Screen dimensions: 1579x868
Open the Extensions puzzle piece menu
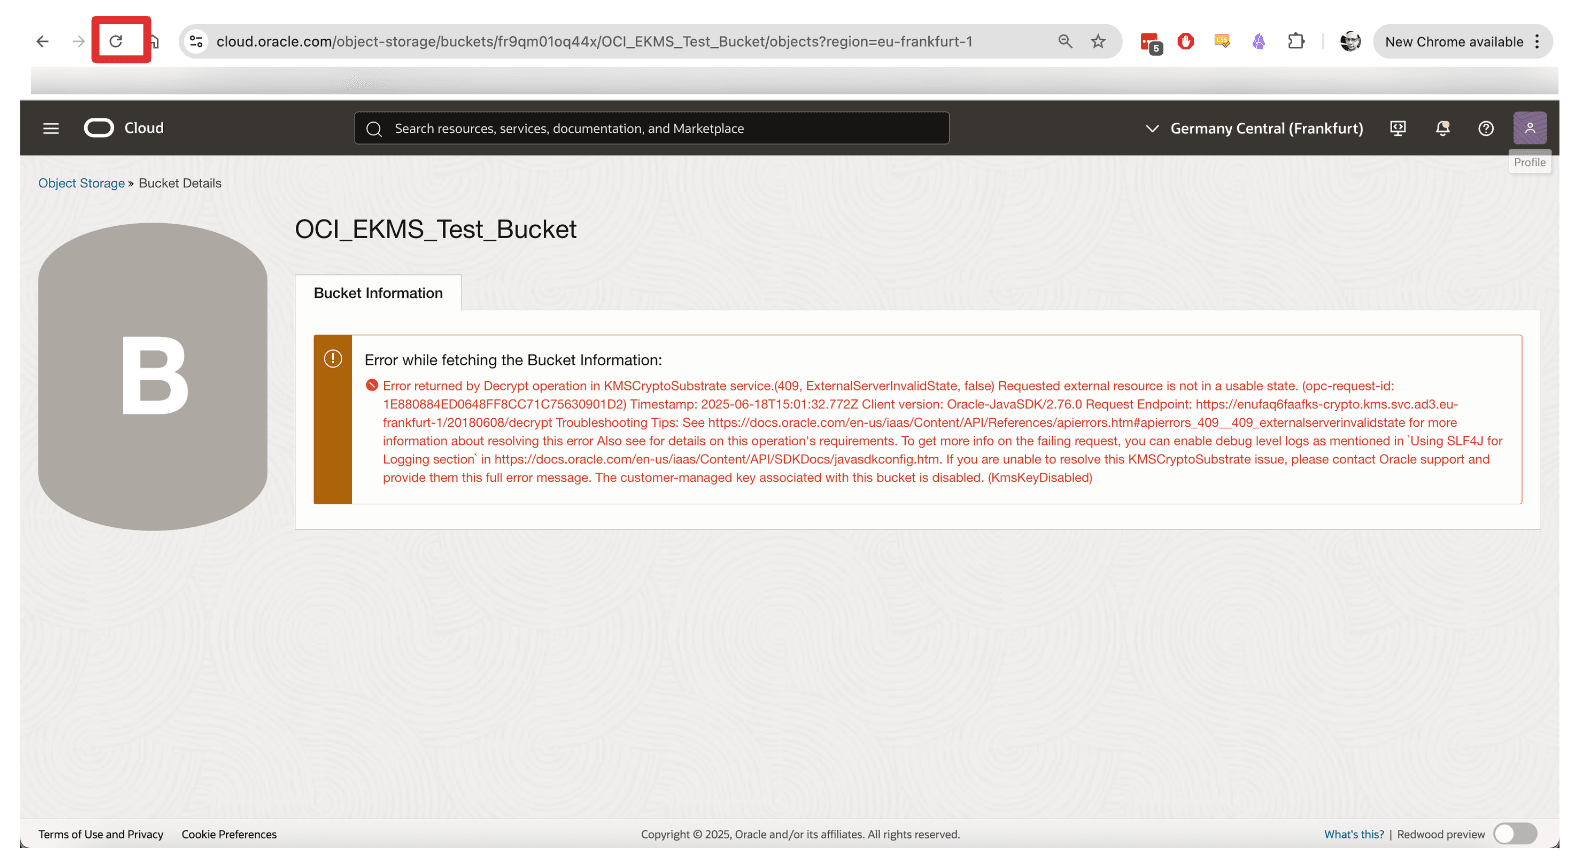point(1296,41)
